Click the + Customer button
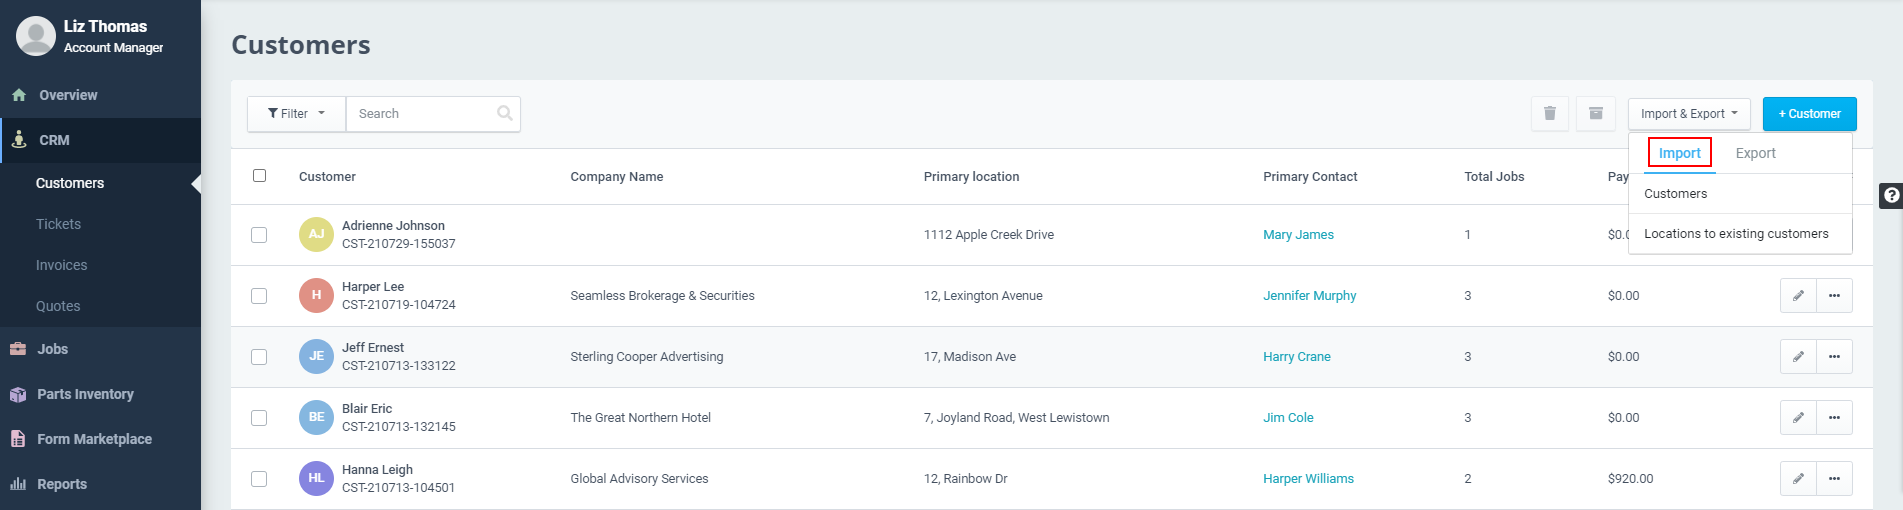Viewport: 1903px width, 510px height. click(x=1809, y=114)
